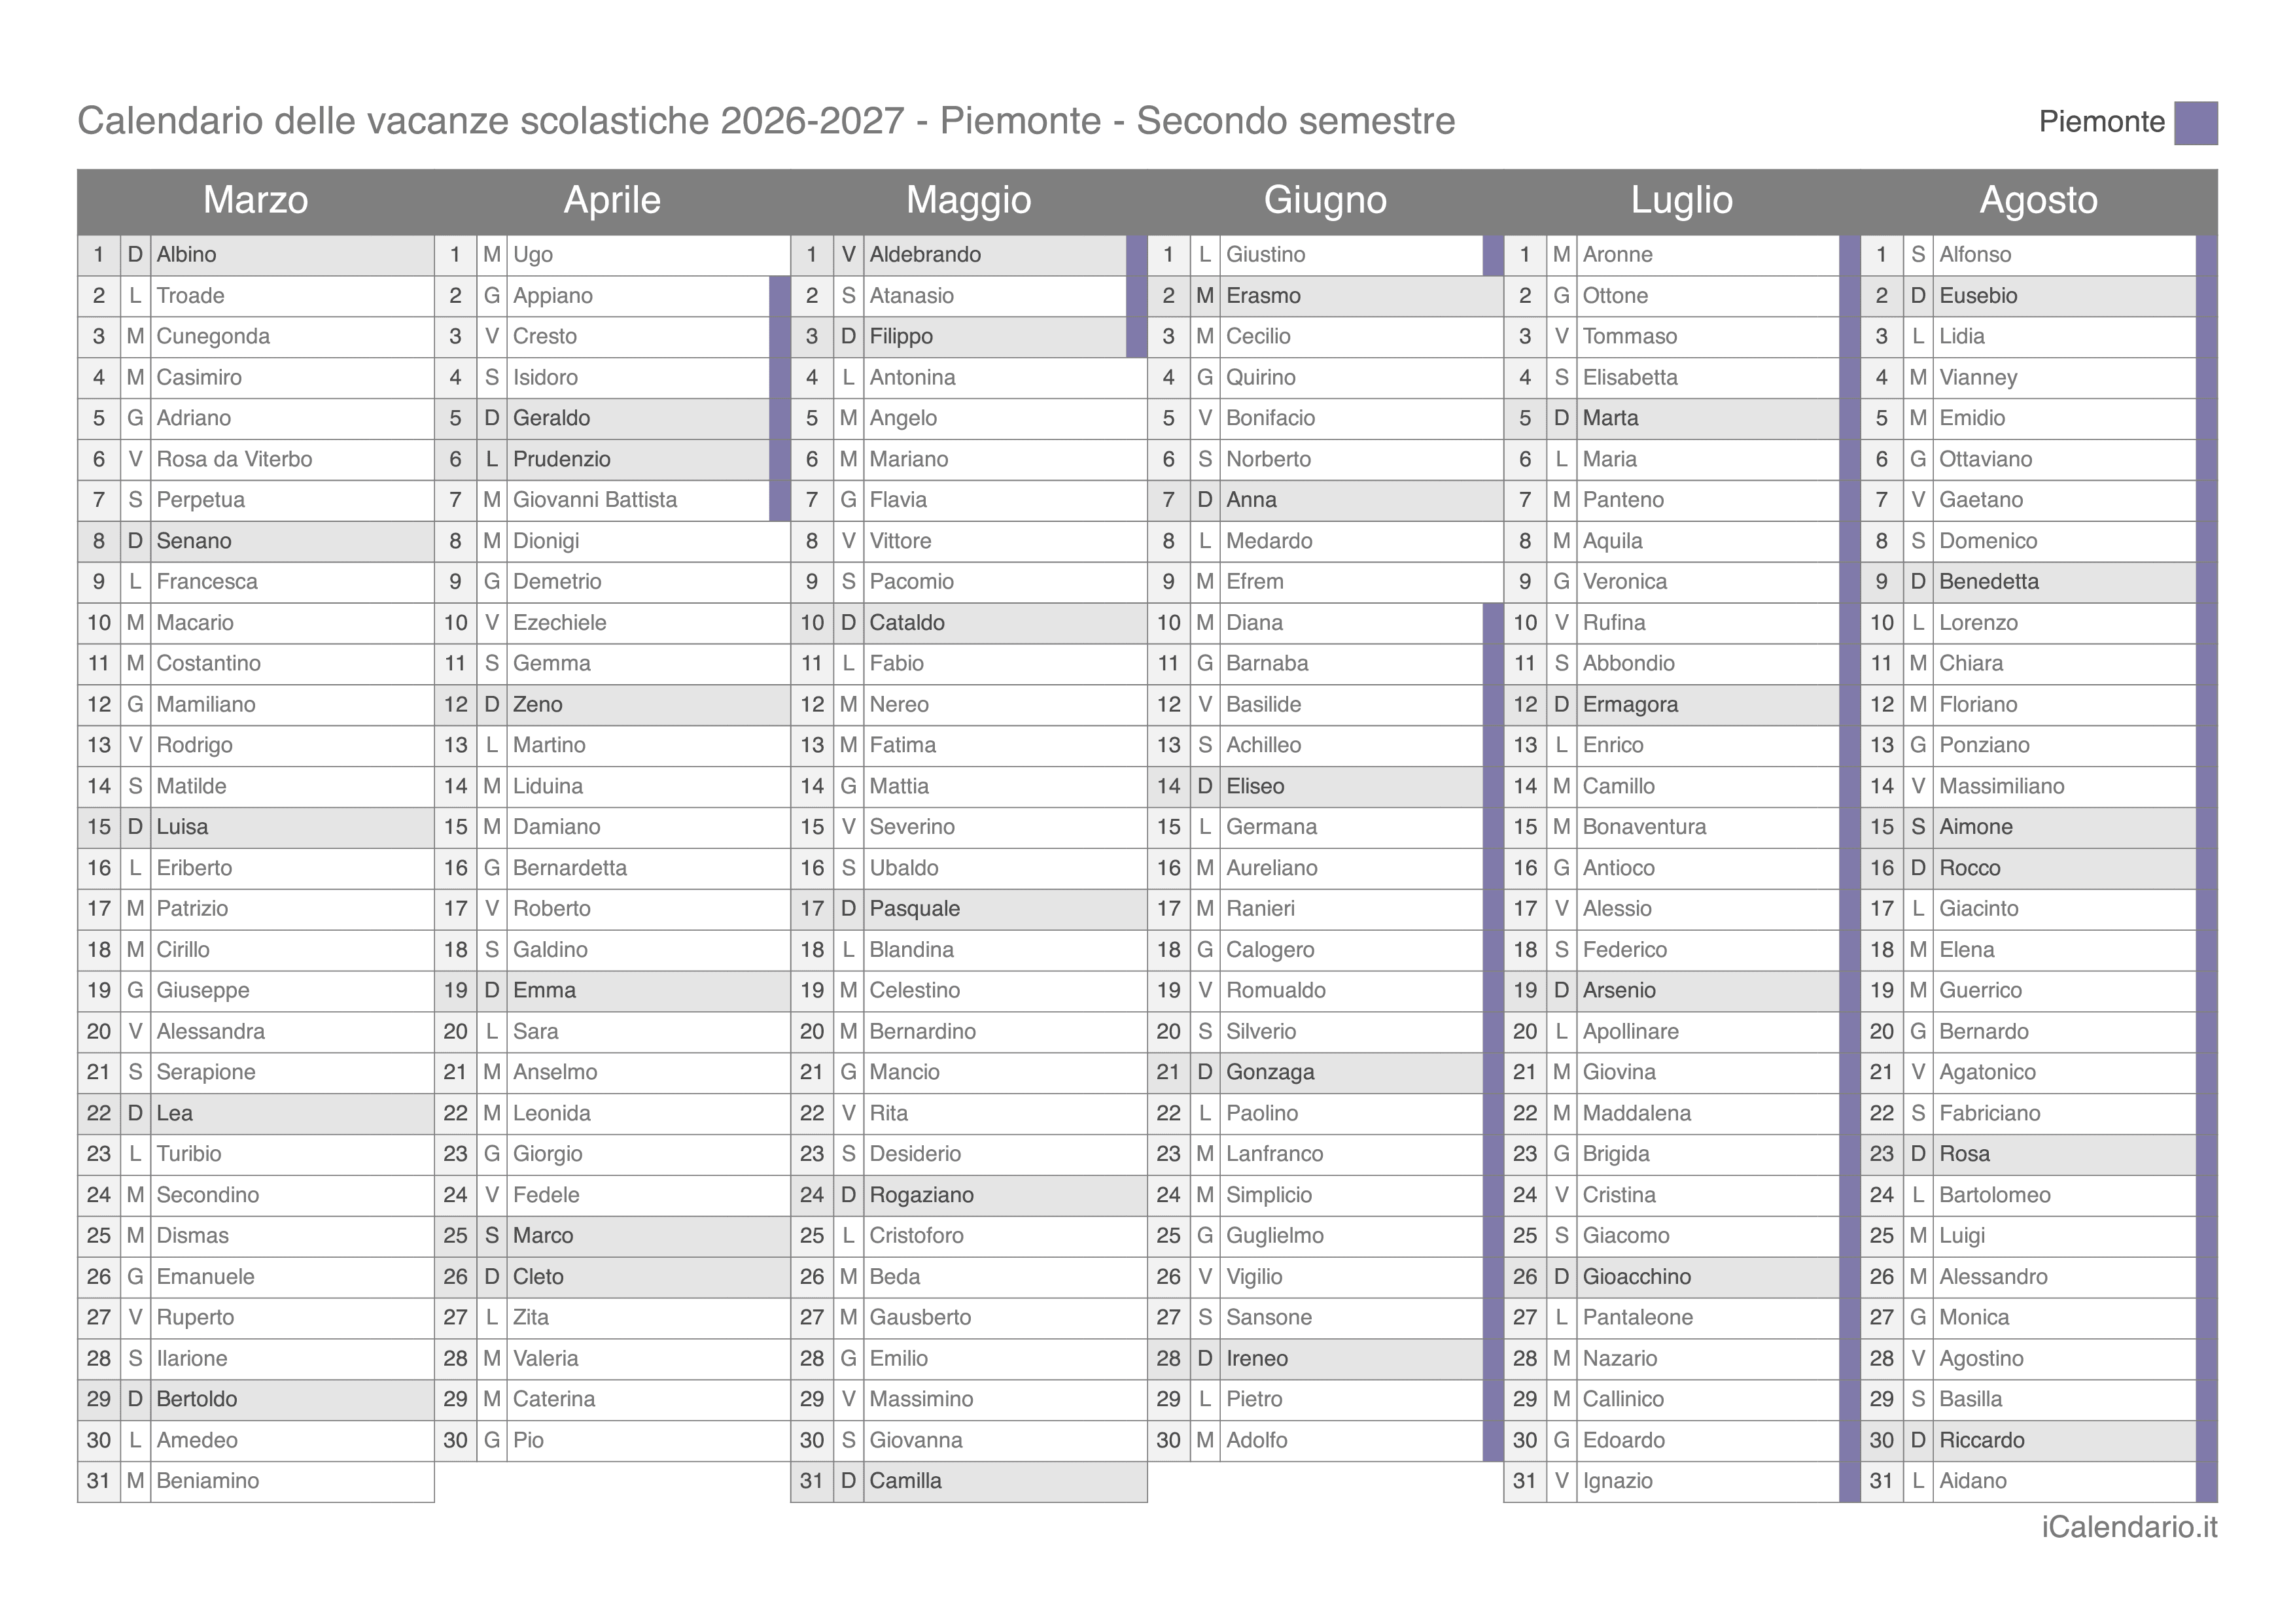Click Ignazio on 31 Luglio
This screenshot has width=2295, height=1624.
pos(1617,1481)
